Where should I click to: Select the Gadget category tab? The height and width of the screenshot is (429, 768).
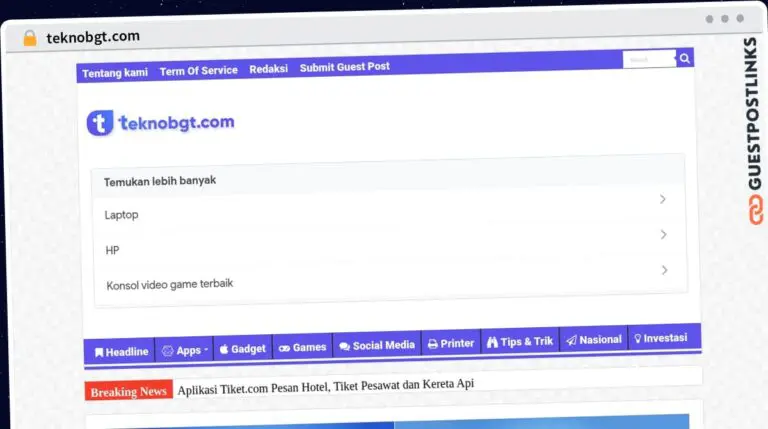point(243,349)
